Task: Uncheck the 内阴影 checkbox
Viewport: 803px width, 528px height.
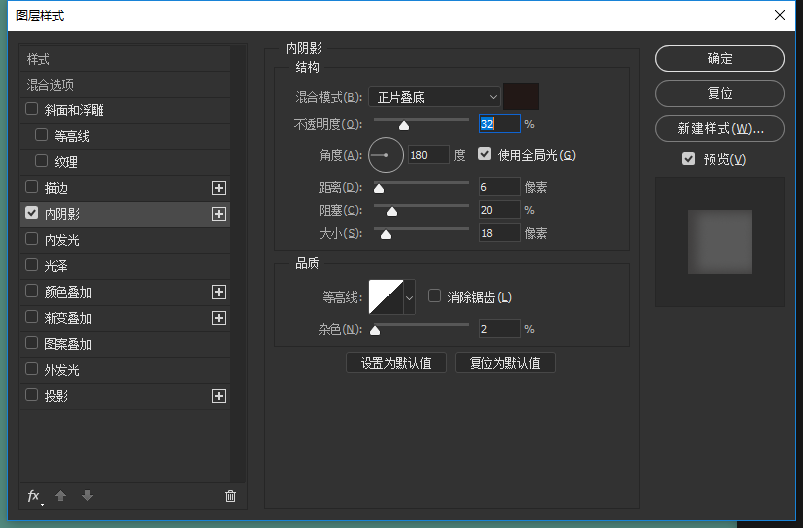Action: (31, 213)
